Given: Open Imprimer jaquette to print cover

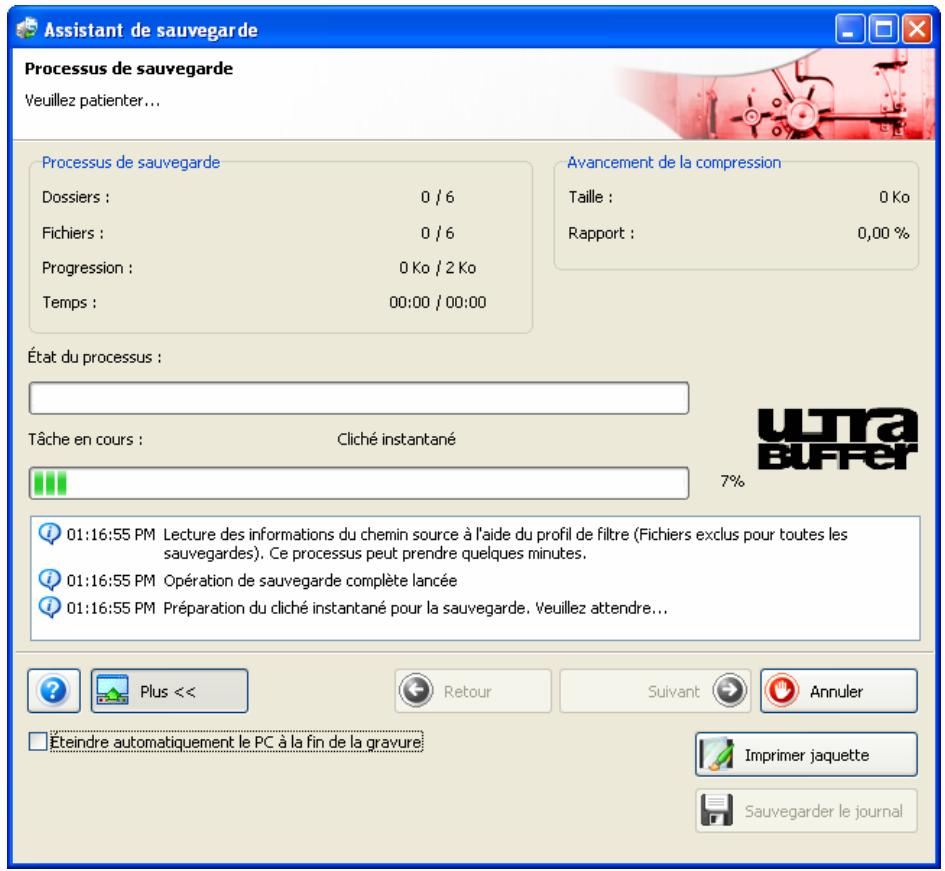Looking at the screenshot, I should [806, 755].
